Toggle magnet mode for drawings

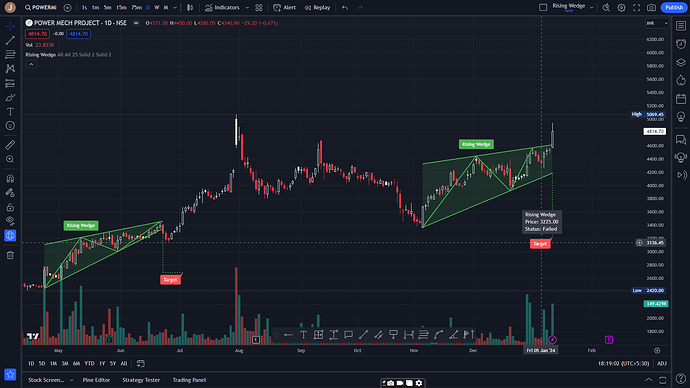[x=10, y=179]
